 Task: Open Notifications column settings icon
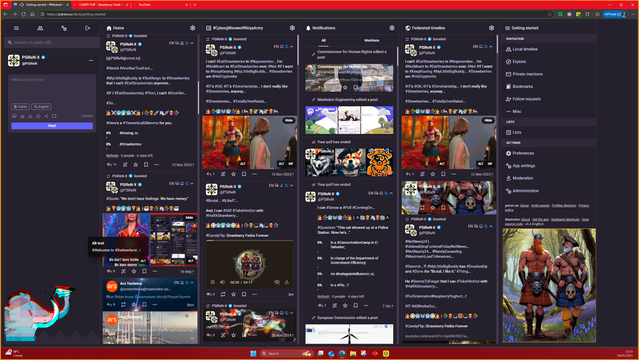[x=392, y=28]
